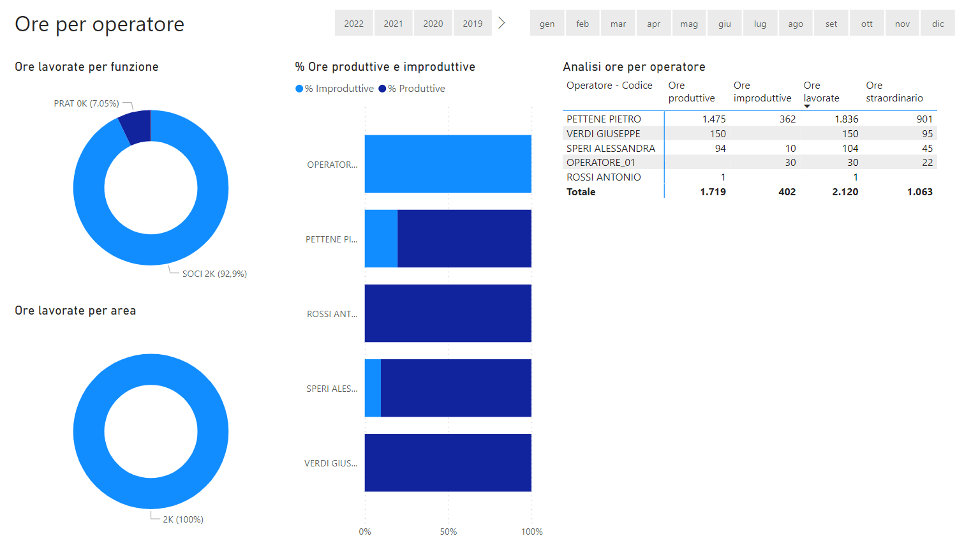Sort table by Ore straordinario column
The image size is (964, 544).
coord(894,91)
